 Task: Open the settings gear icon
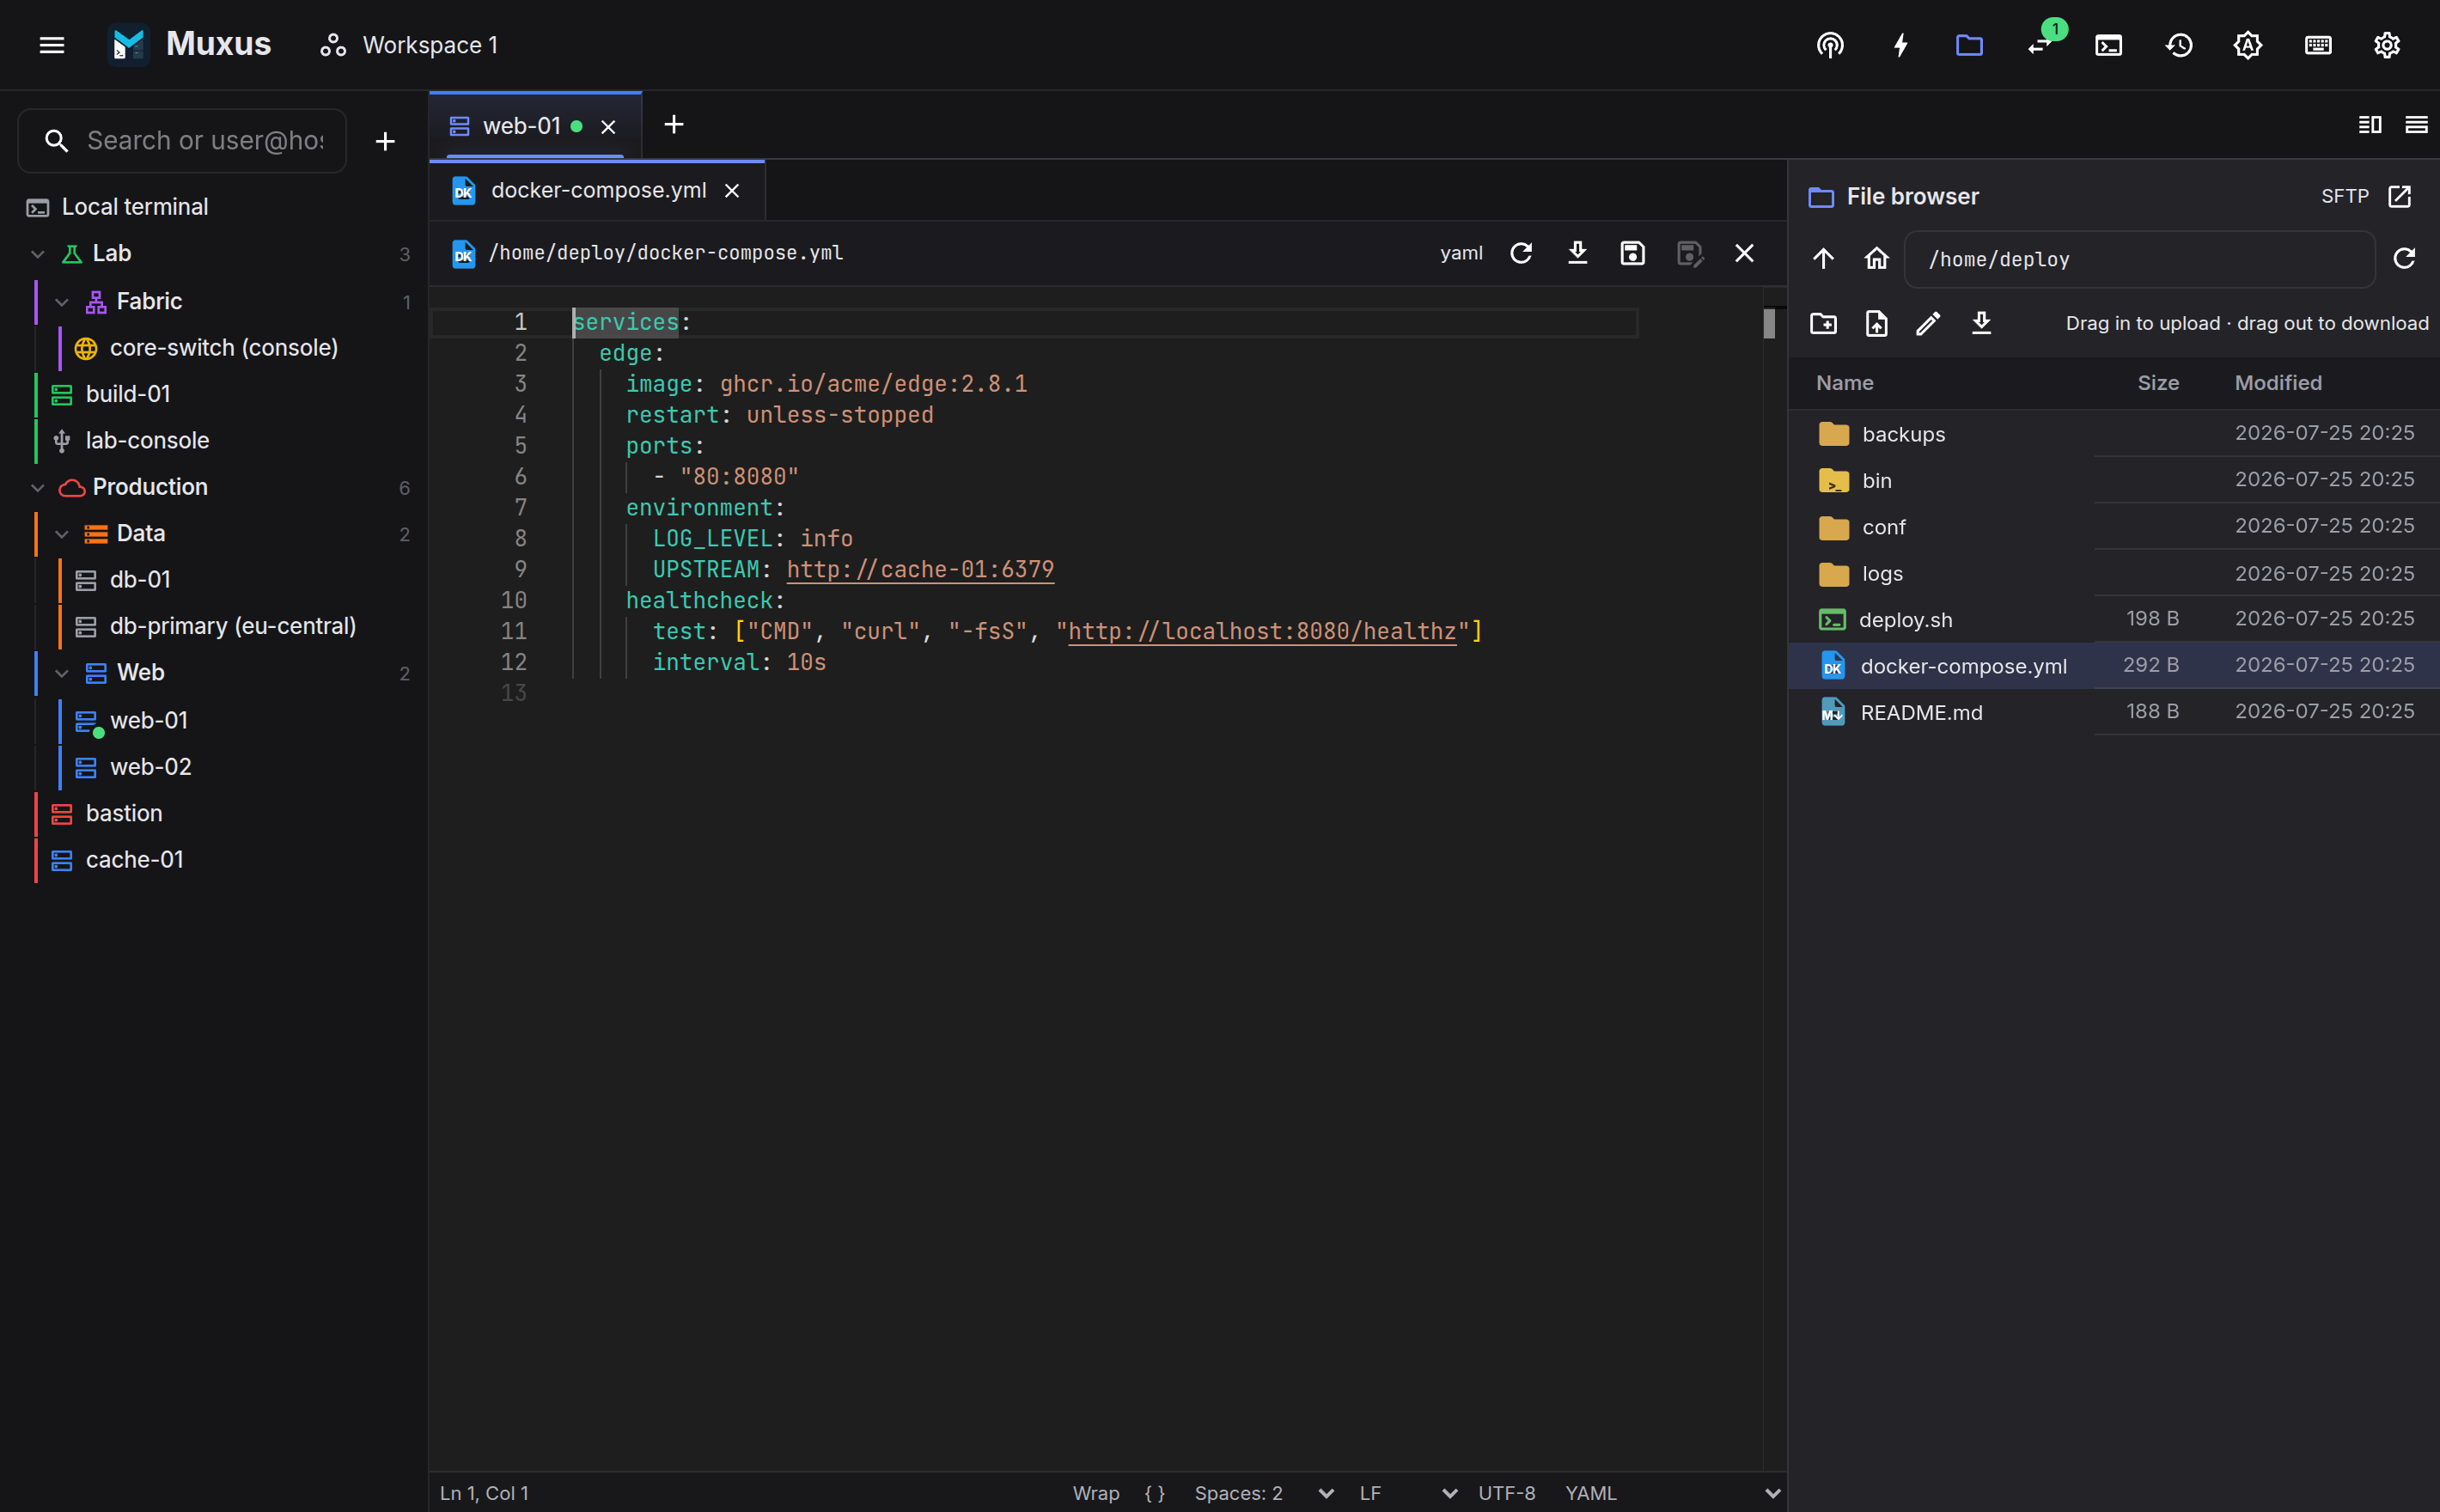coord(2387,45)
